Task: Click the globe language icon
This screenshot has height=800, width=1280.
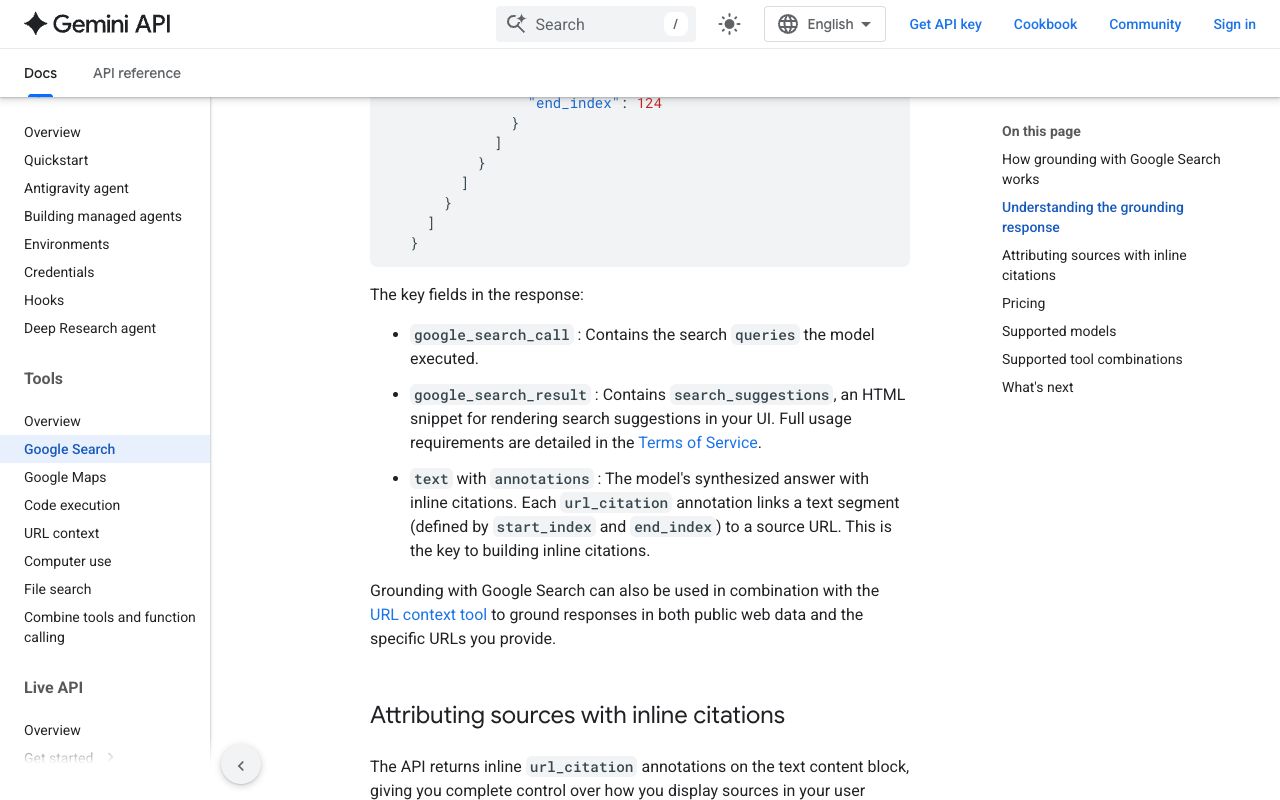Action: coord(788,24)
